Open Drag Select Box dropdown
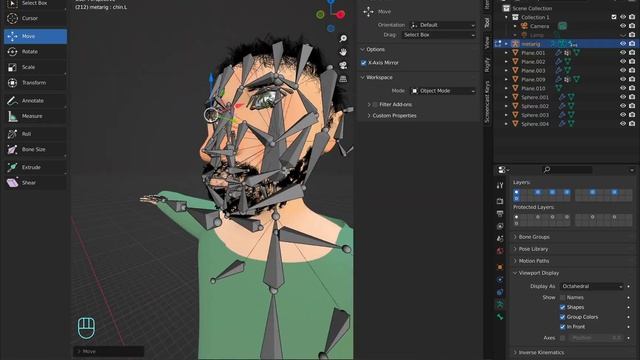This screenshot has height=360, width=640. (439, 35)
